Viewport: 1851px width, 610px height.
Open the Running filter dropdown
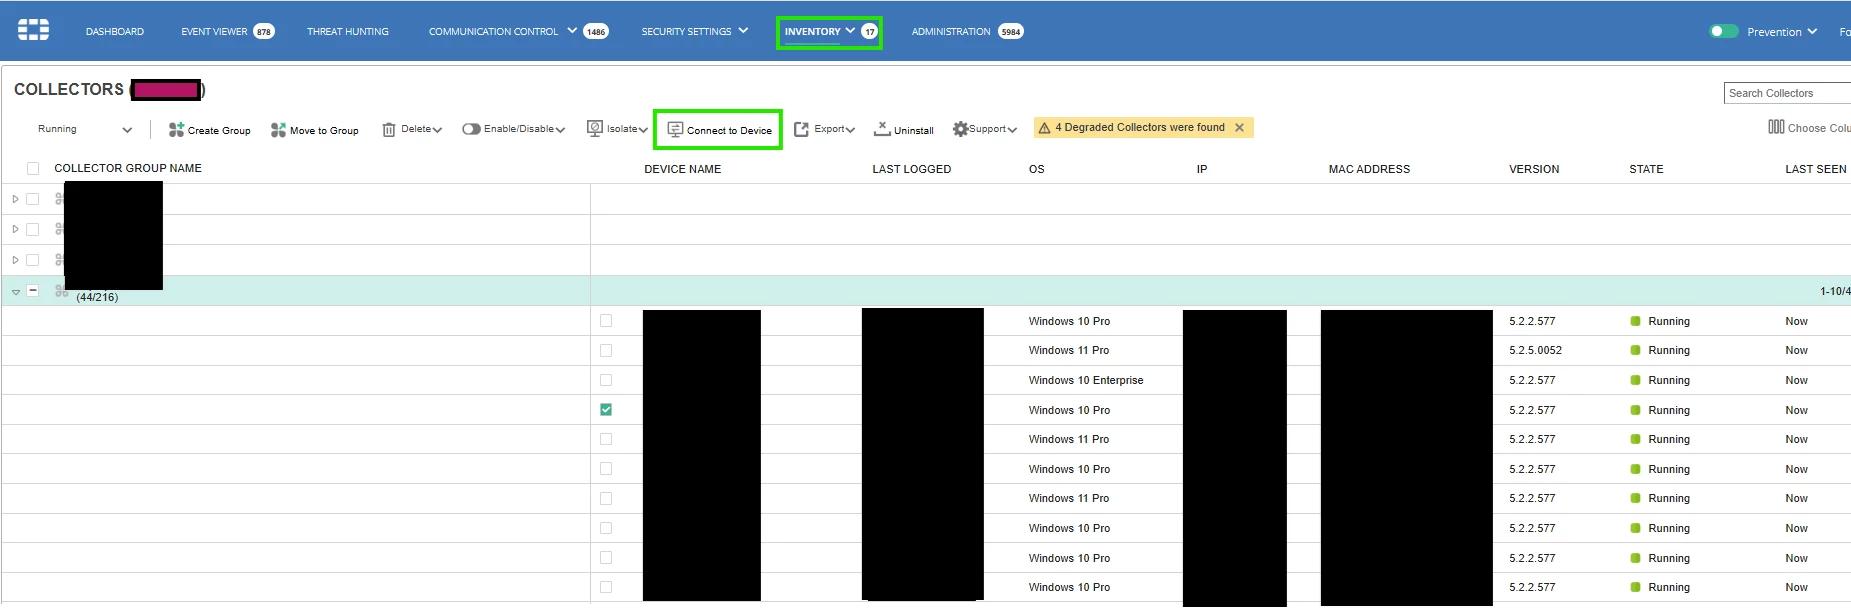click(x=85, y=129)
